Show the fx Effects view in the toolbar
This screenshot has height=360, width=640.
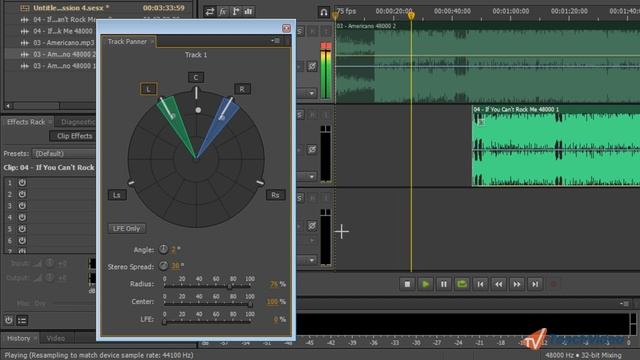coord(222,11)
